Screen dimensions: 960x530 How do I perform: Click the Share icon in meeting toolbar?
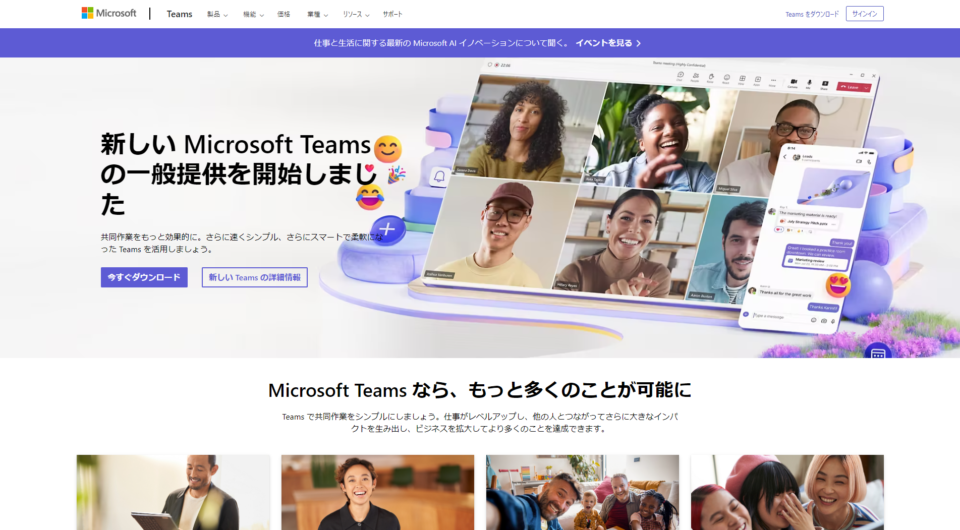pyautogui.click(x=825, y=85)
